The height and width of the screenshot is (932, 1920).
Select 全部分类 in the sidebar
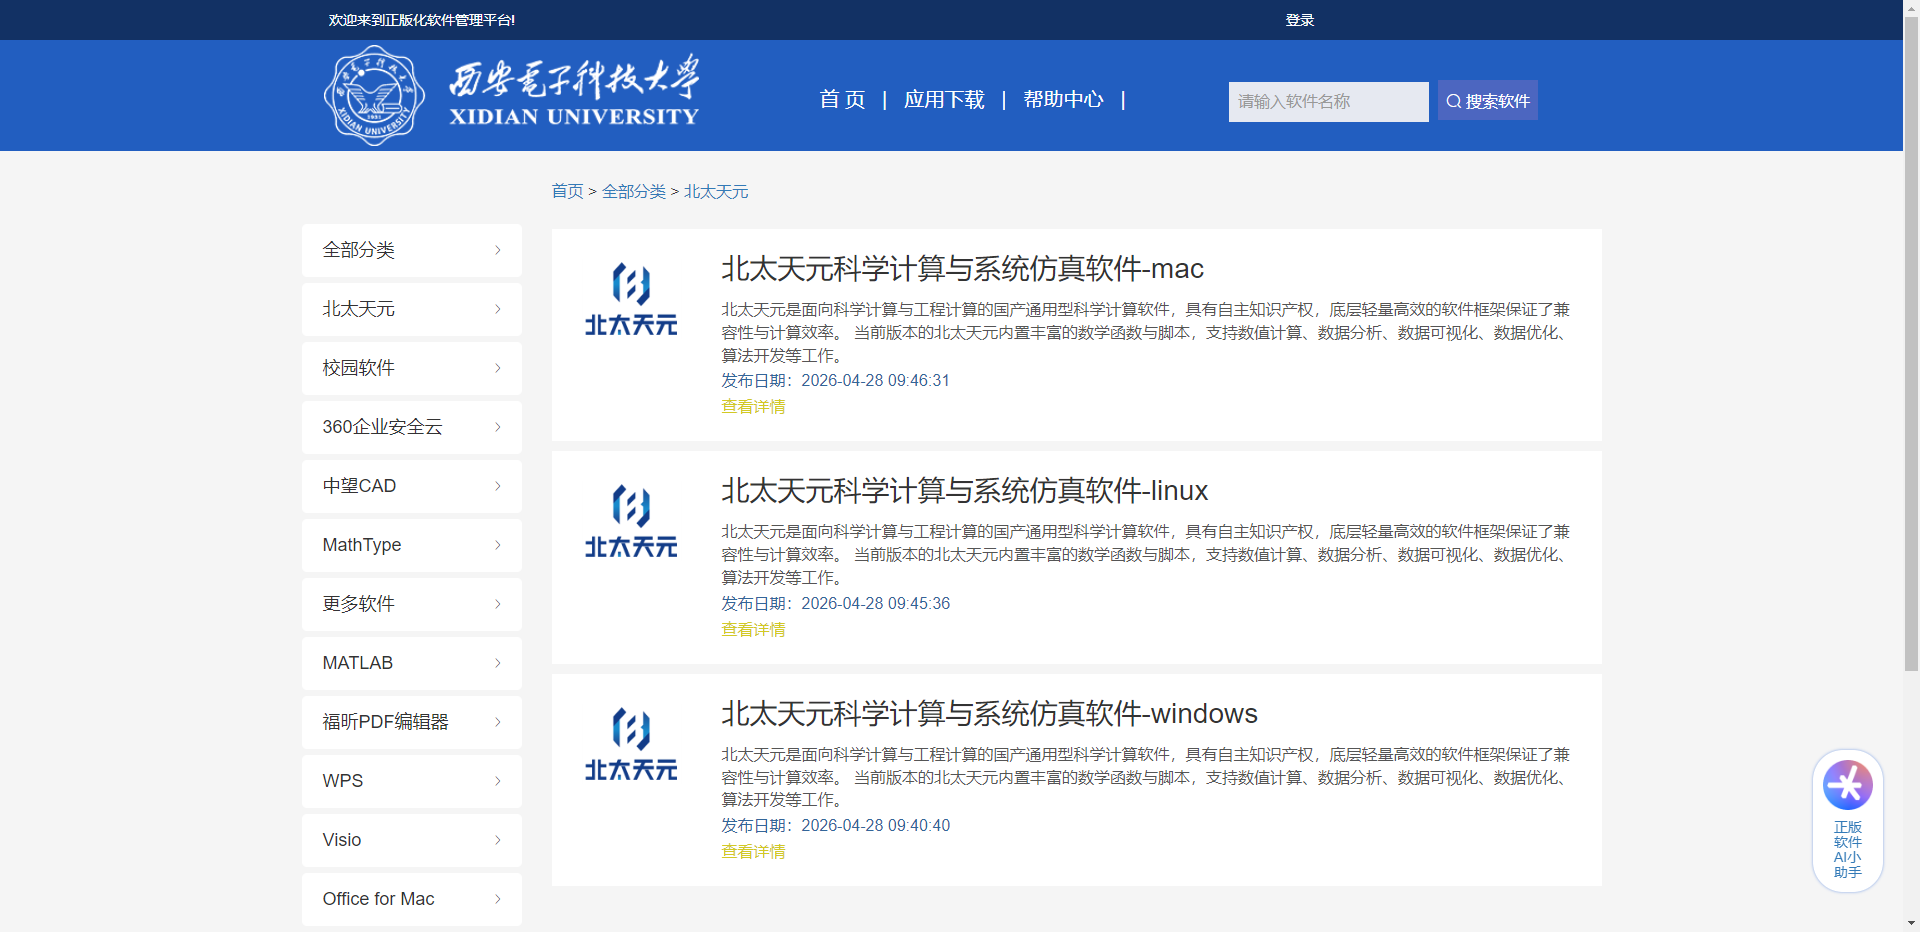(x=412, y=250)
